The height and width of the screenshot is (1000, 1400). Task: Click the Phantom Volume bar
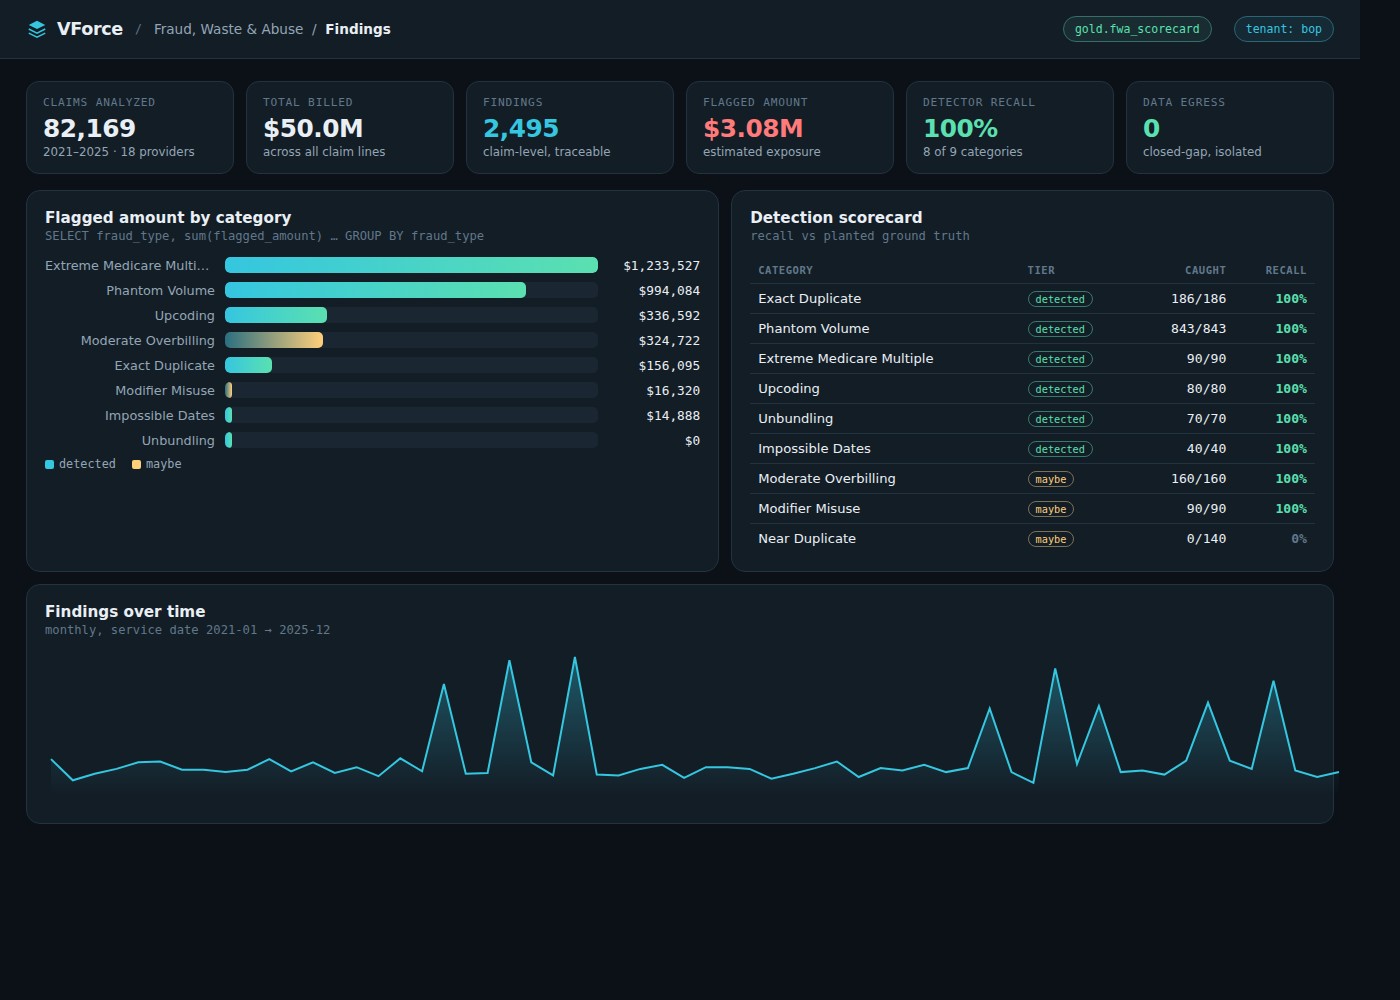(x=375, y=290)
